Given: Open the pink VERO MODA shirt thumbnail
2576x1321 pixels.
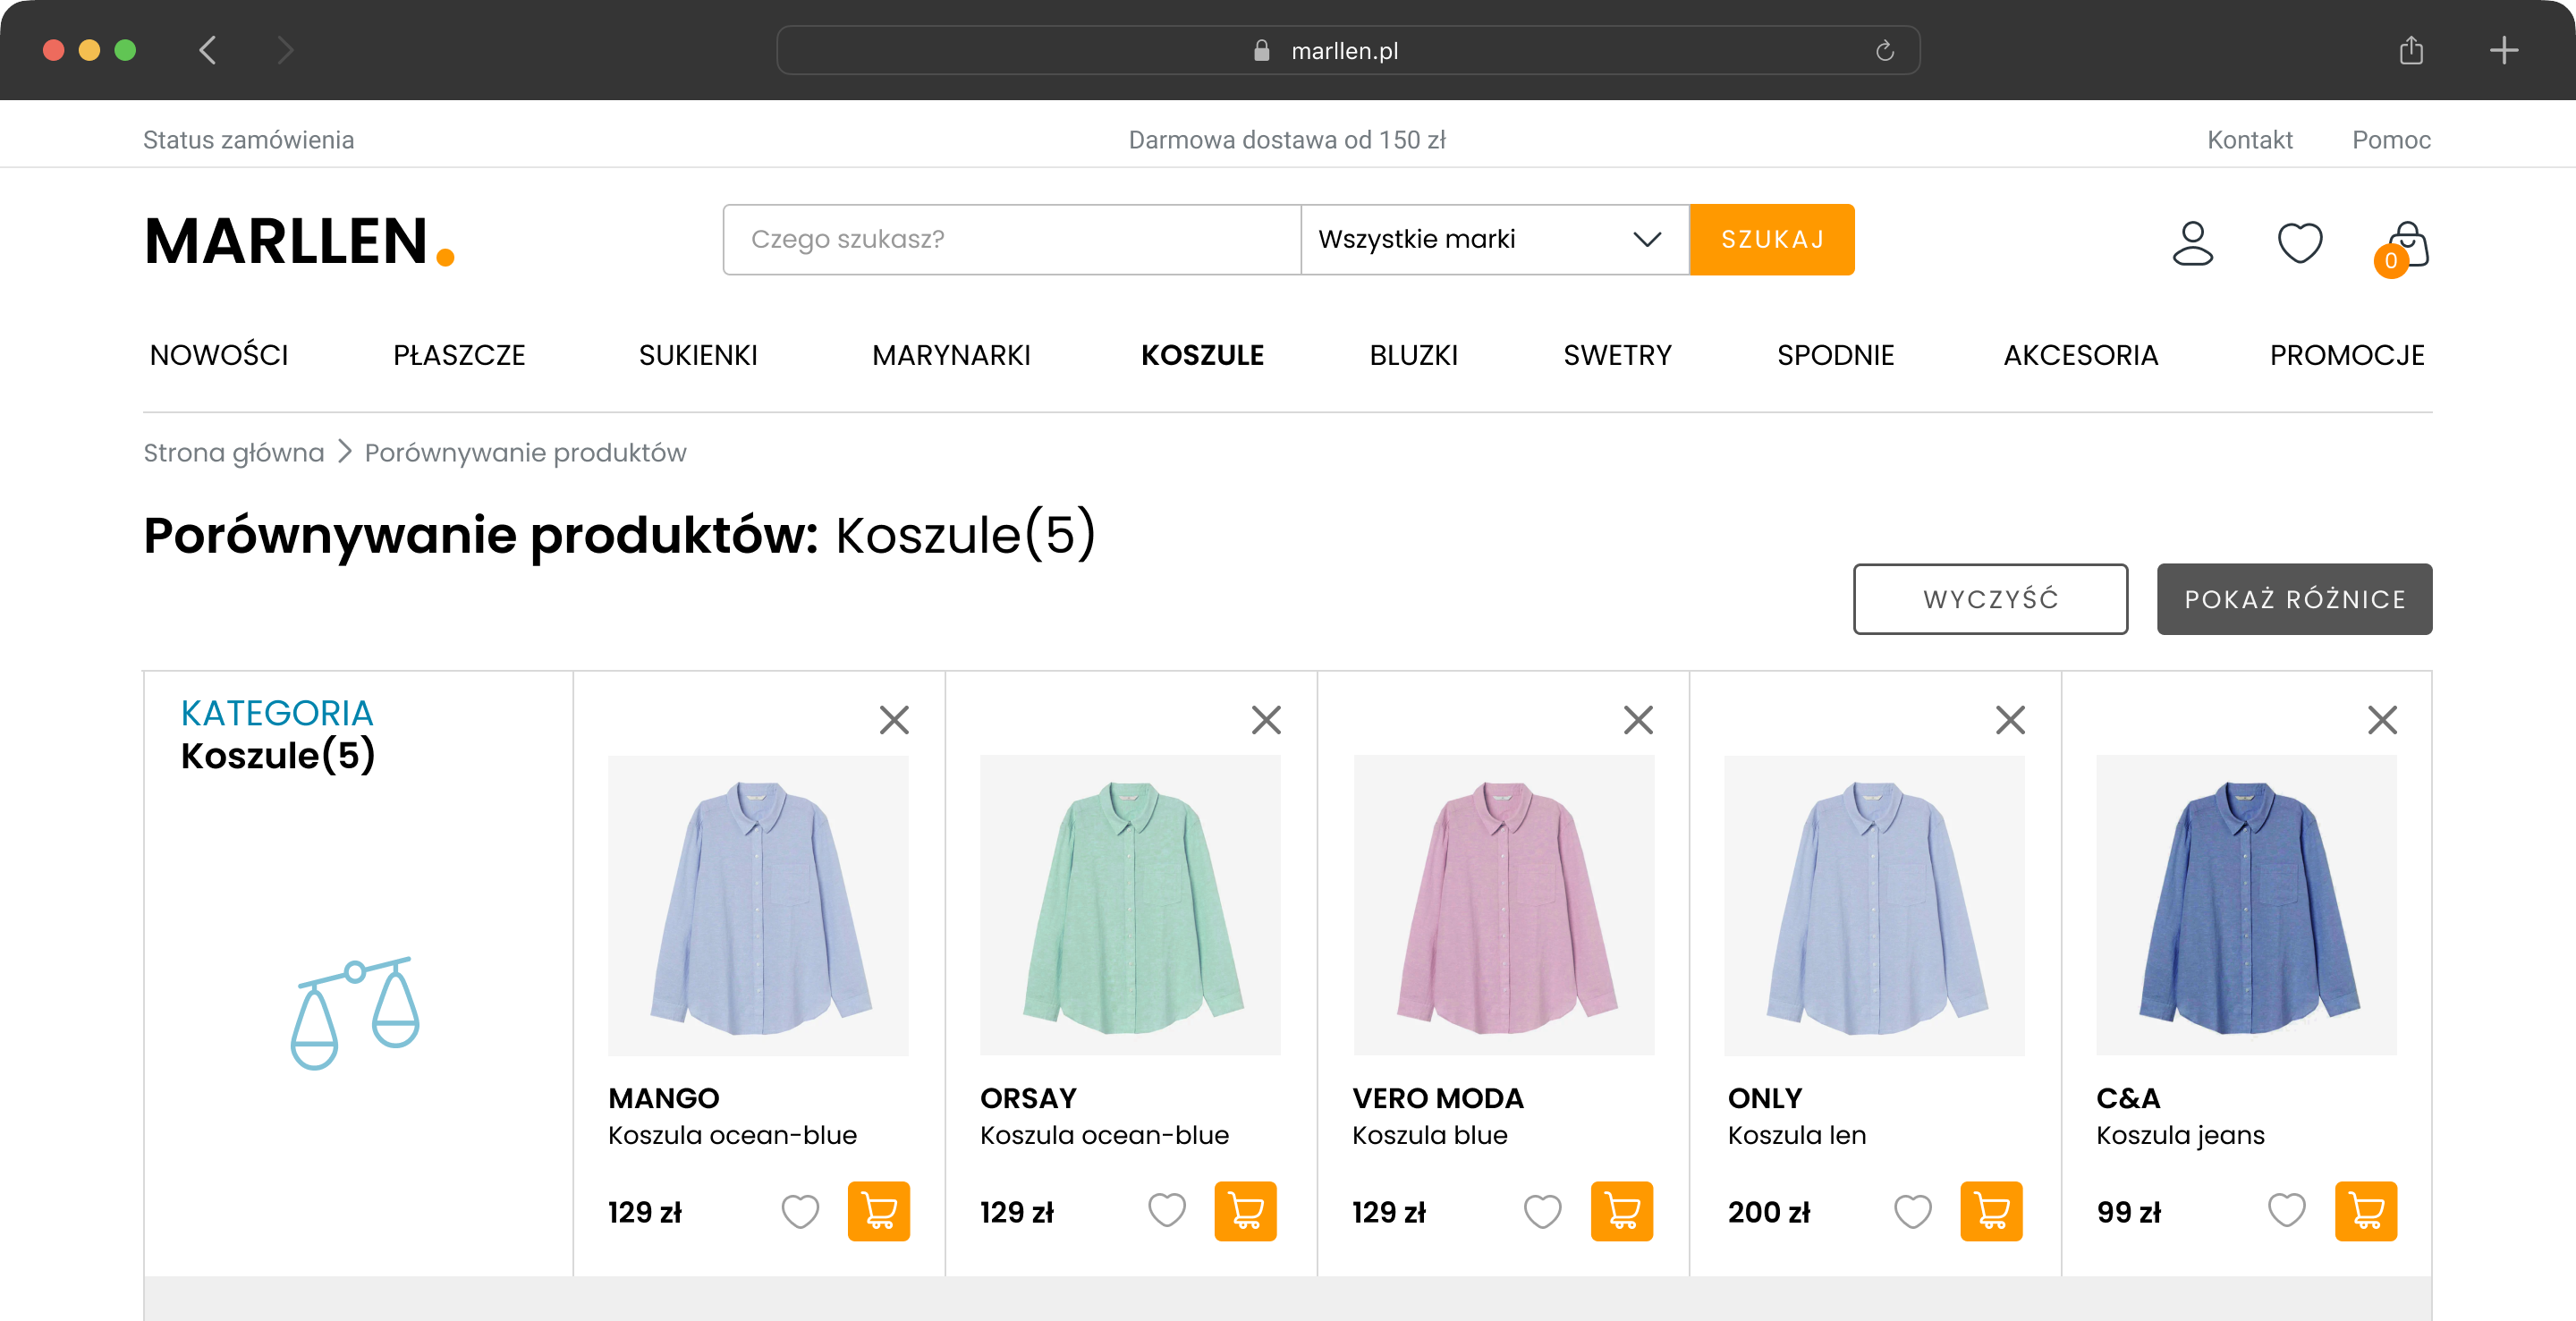Looking at the screenshot, I should pos(1503,905).
